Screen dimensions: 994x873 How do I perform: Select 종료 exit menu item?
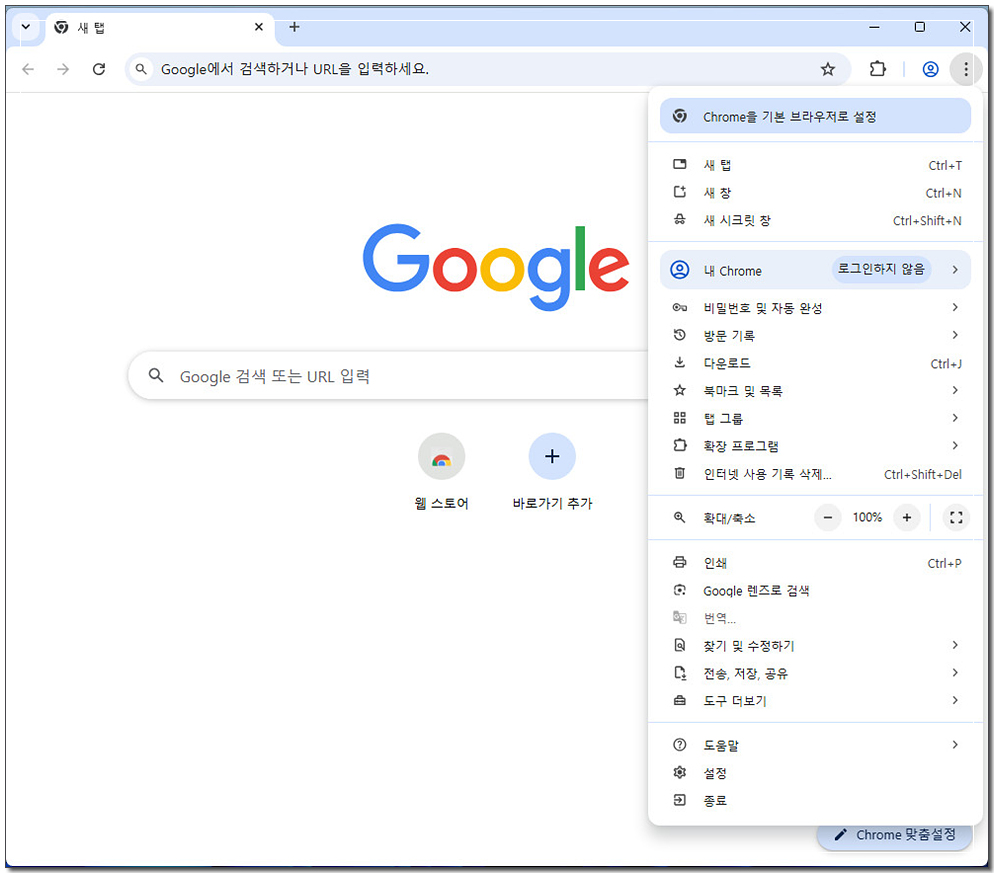815,801
